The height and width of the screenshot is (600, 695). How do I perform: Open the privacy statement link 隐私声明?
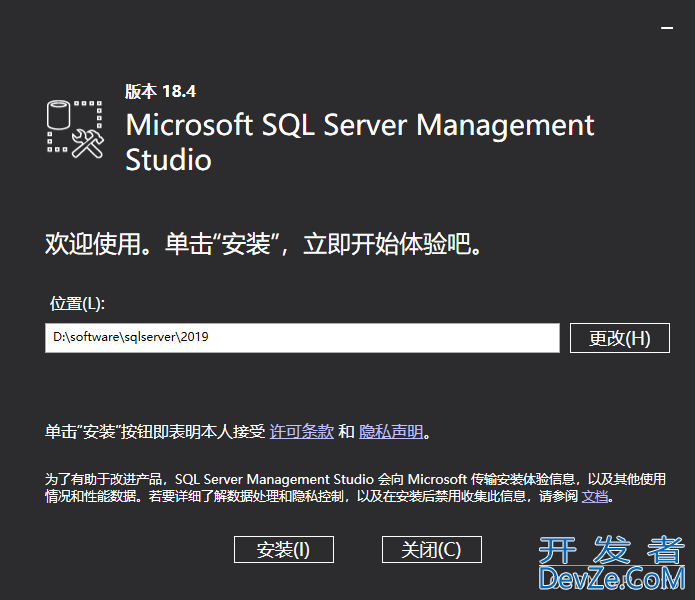pyautogui.click(x=391, y=431)
